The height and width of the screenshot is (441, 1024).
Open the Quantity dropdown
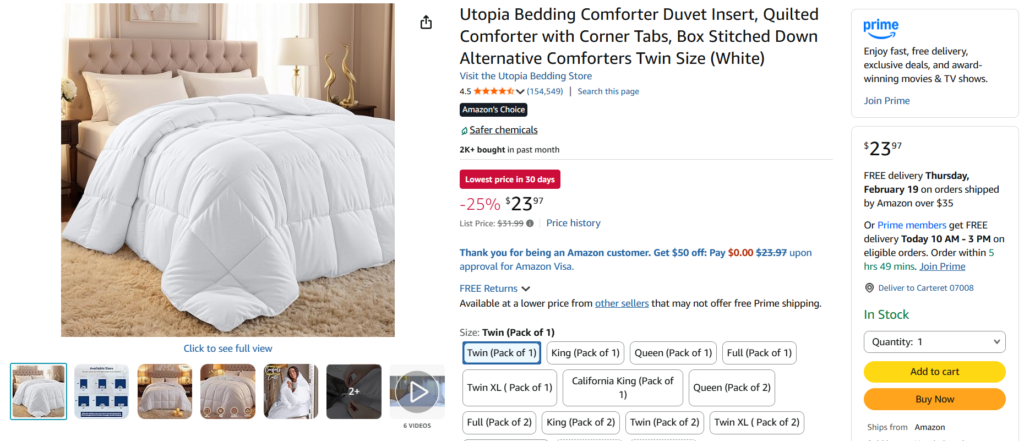934,342
